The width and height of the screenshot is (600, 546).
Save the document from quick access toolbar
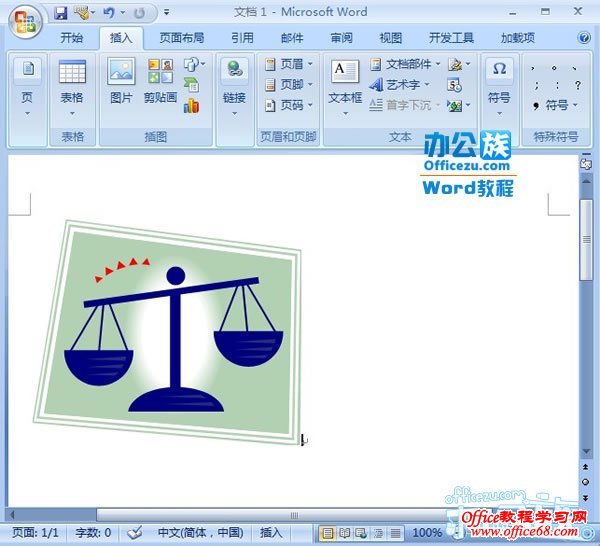tap(60, 13)
